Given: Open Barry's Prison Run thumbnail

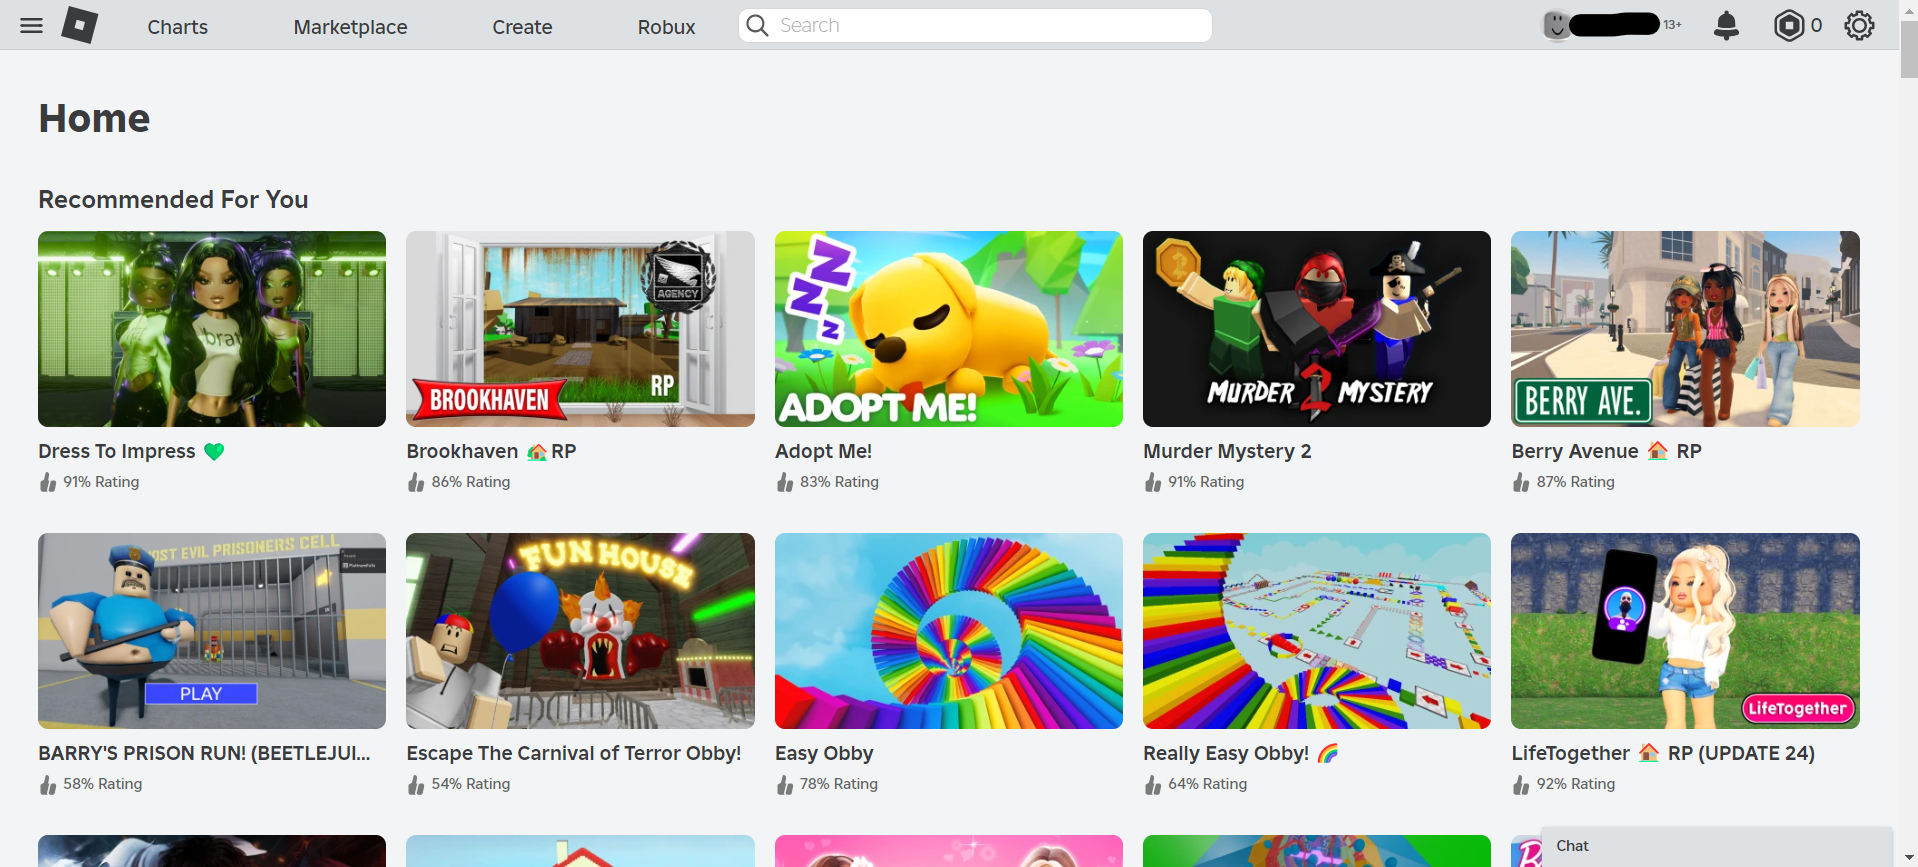Looking at the screenshot, I should [212, 631].
